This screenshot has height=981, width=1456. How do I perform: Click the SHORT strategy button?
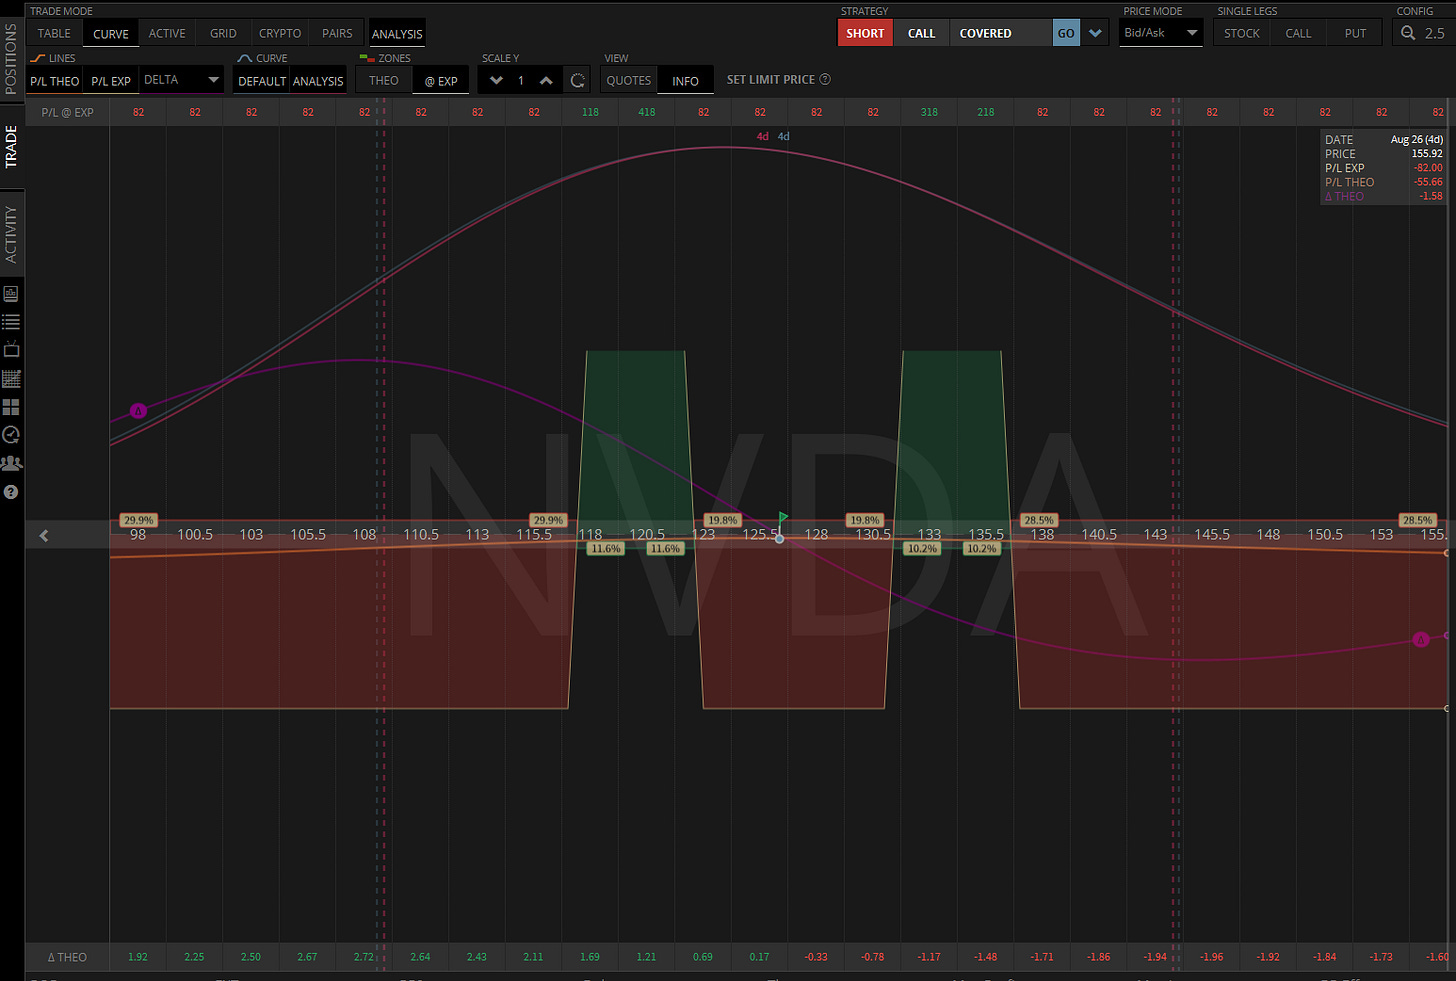pyautogui.click(x=865, y=33)
